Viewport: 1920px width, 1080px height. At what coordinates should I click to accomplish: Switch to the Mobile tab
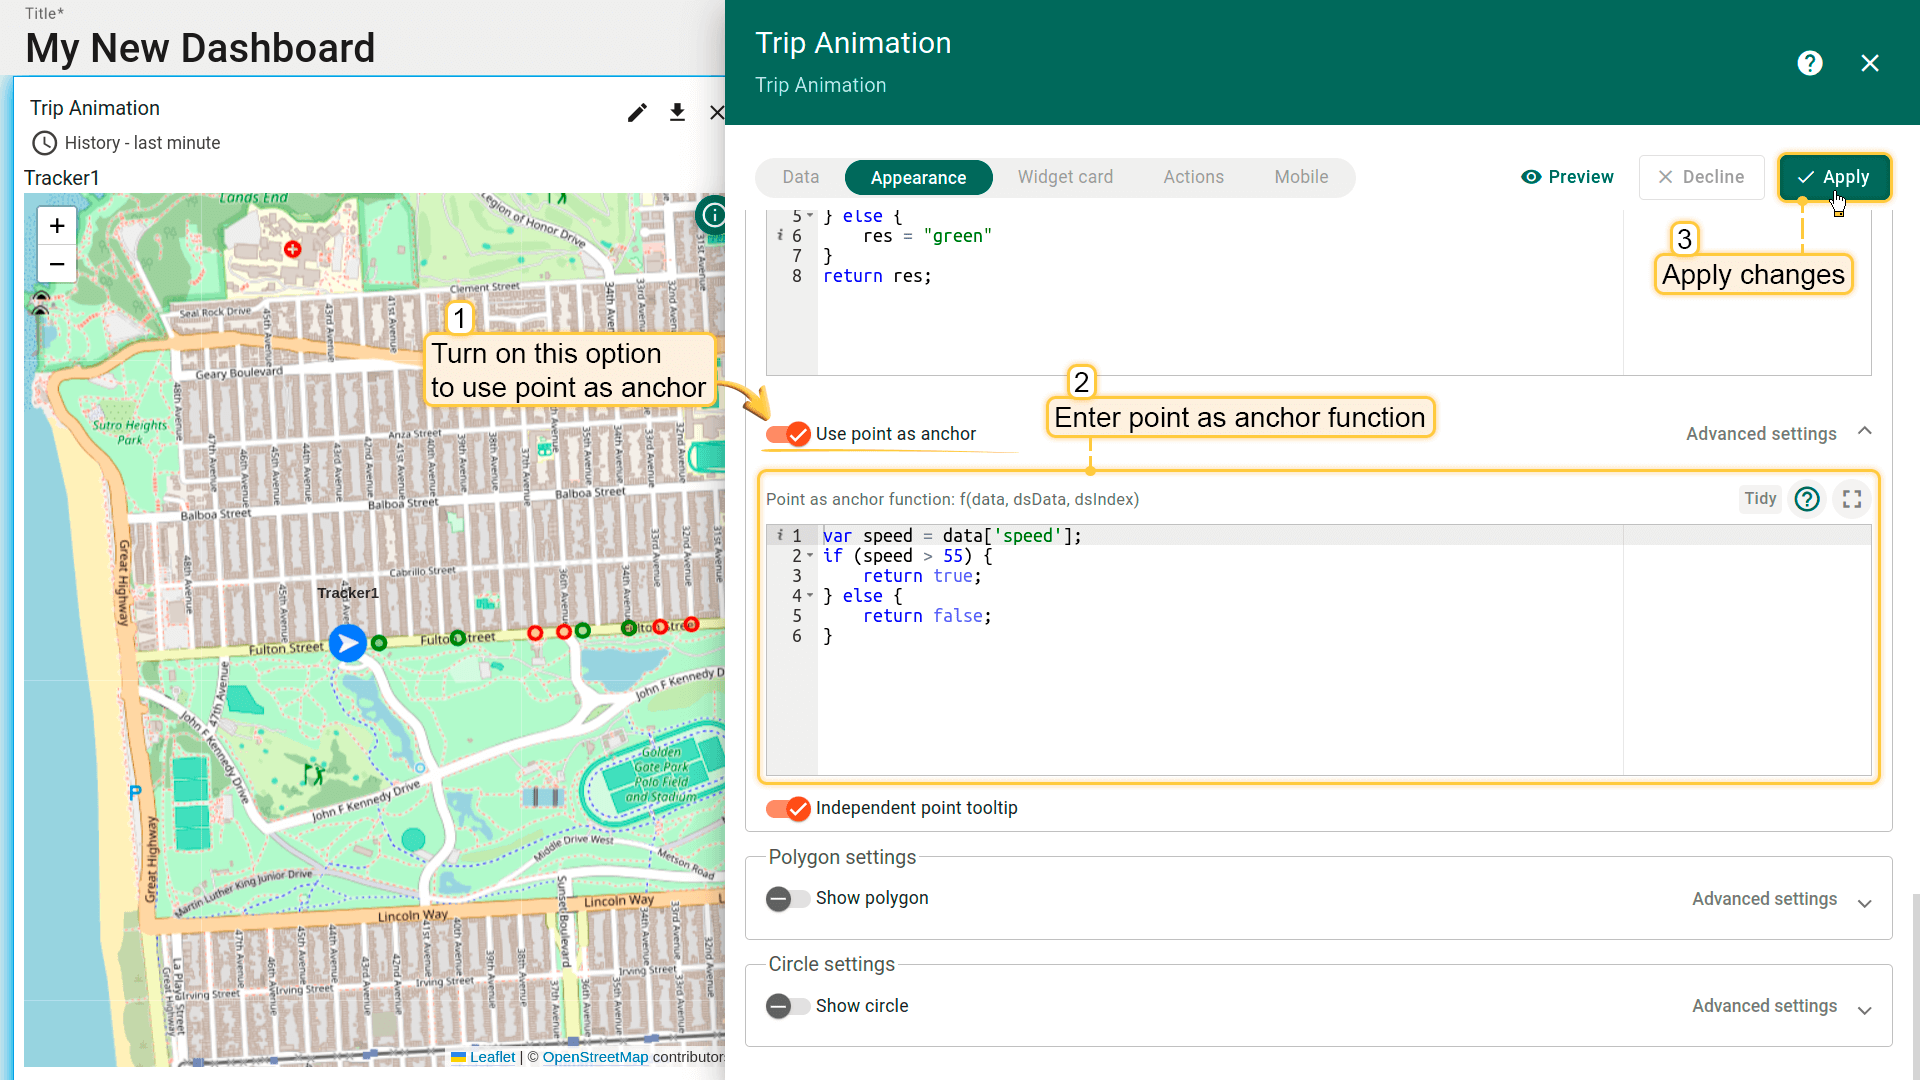pyautogui.click(x=1301, y=177)
